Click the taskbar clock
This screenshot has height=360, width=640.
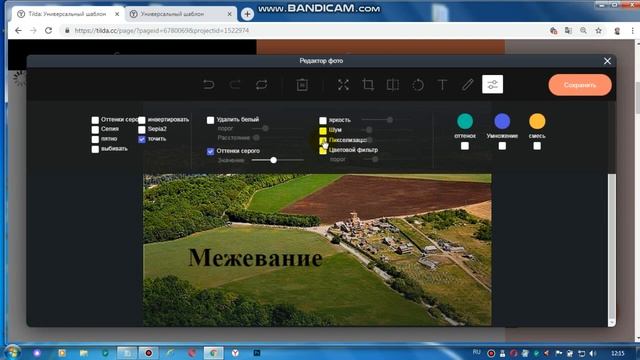[618, 353]
